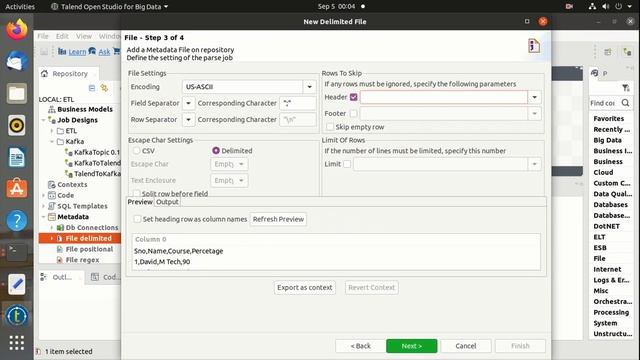Collapse the Kafka folder in Job Designs

tap(52, 142)
